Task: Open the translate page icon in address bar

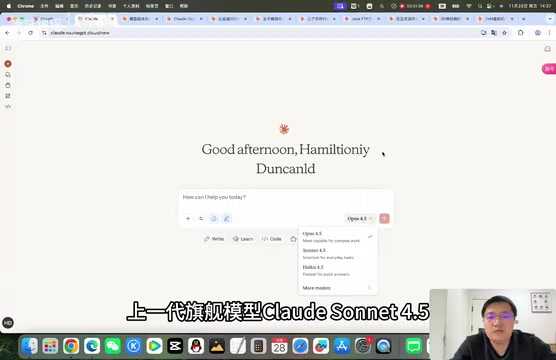Action: 494,33
